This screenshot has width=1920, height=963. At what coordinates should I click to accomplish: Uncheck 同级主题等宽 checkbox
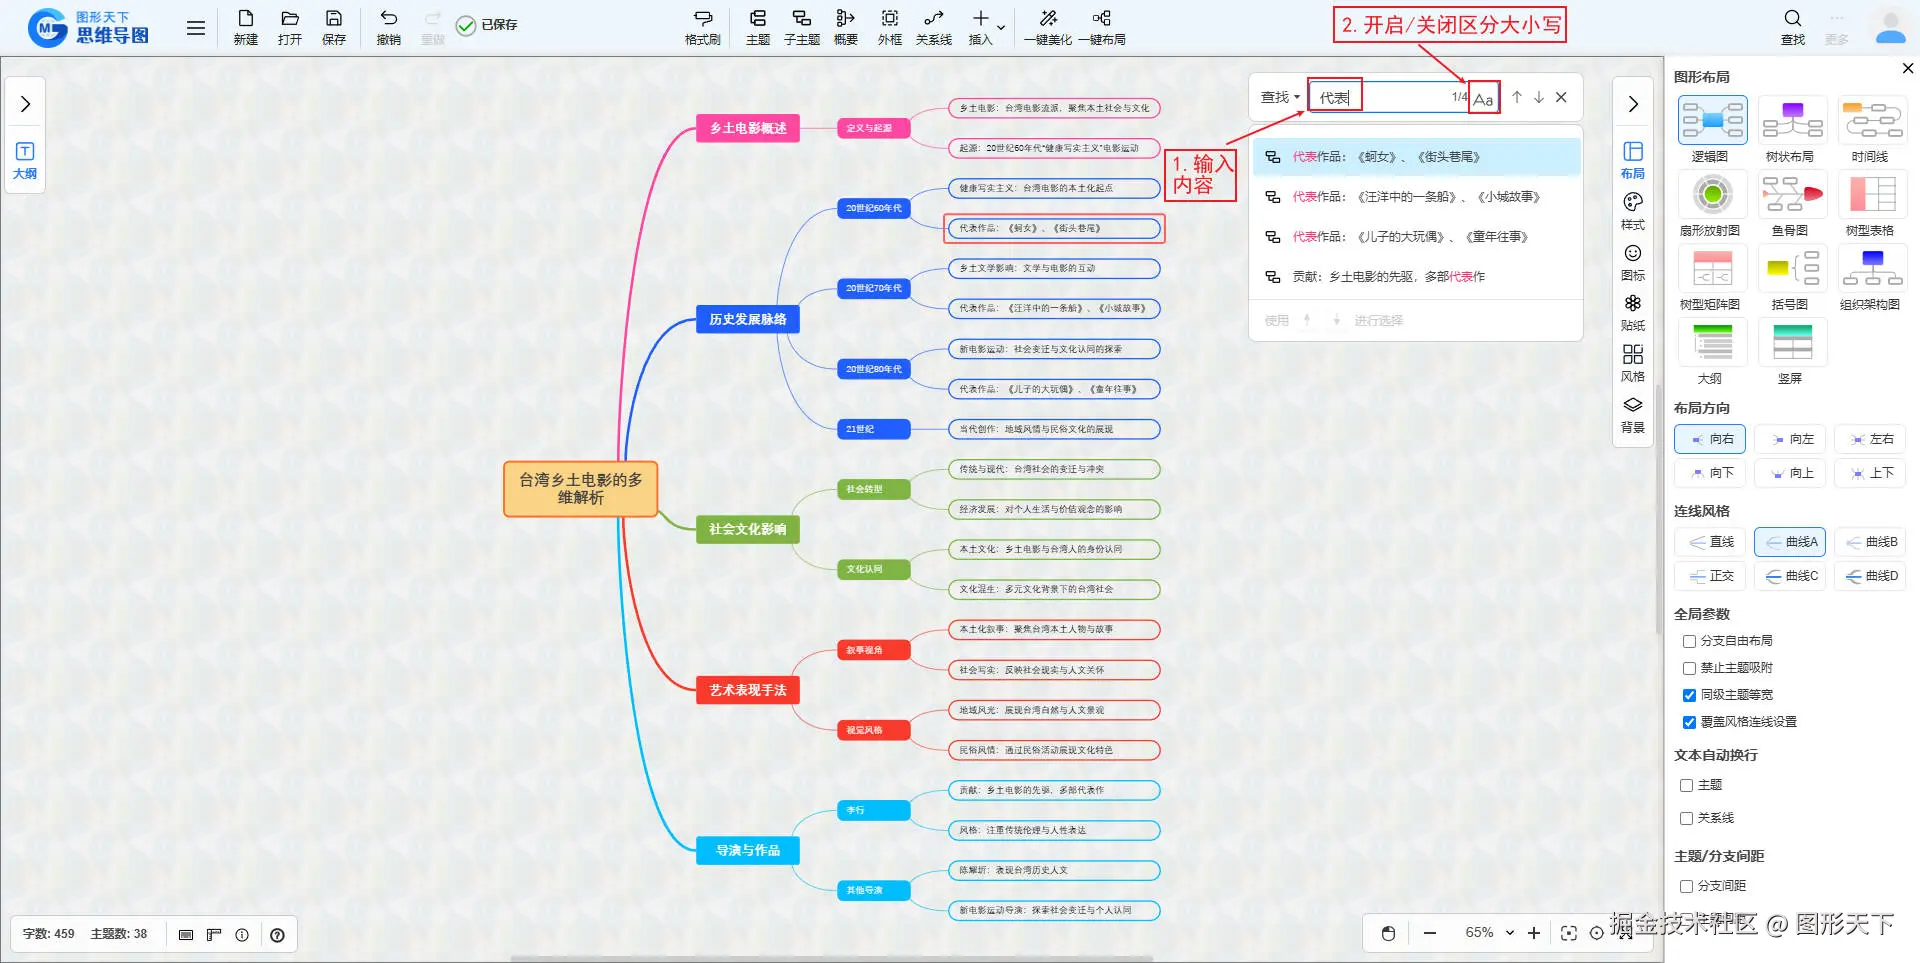click(1689, 695)
